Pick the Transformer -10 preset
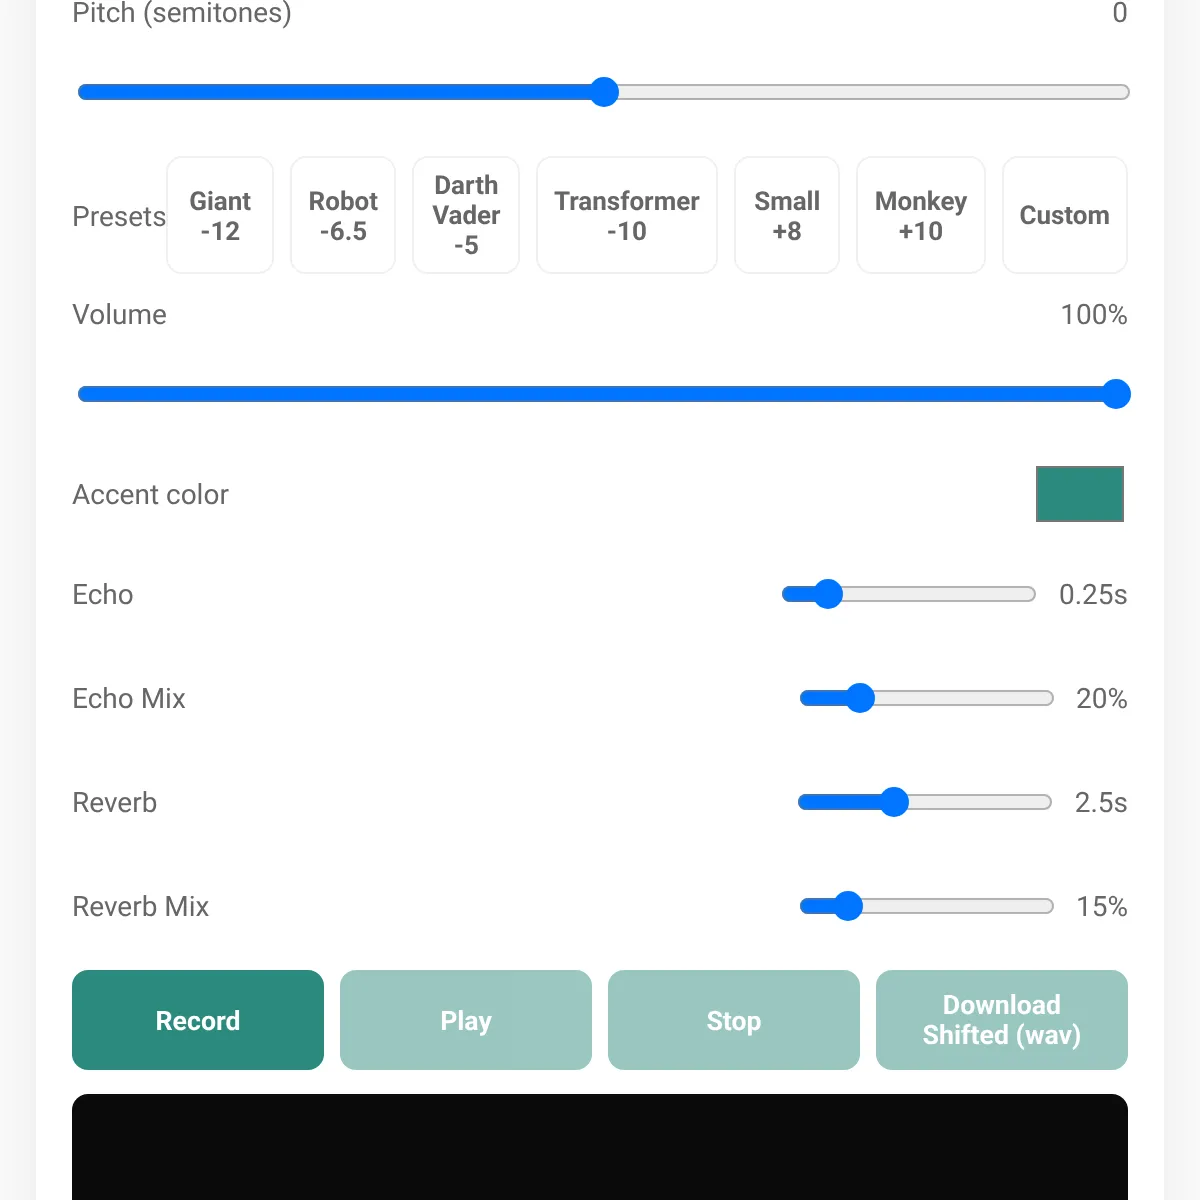 [x=627, y=215]
